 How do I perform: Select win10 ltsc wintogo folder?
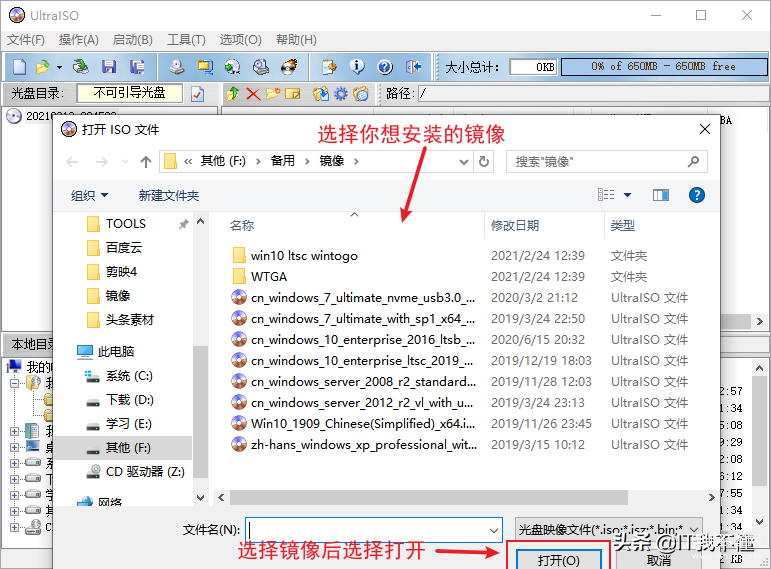click(x=295, y=256)
